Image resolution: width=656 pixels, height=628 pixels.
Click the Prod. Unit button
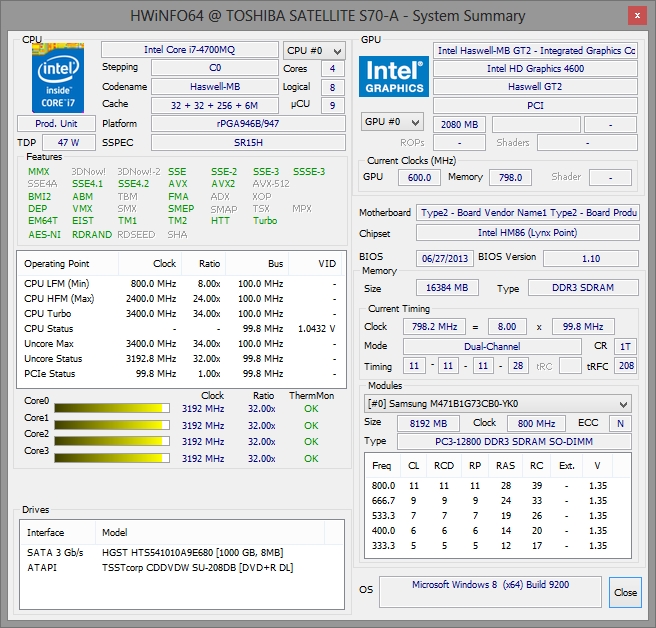pos(56,124)
